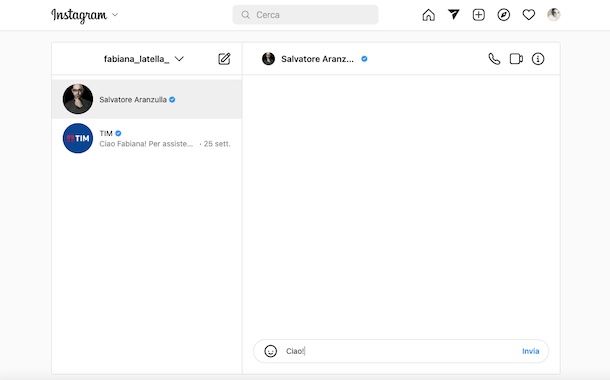Open profile via Salvatore Aranz... header name
The width and height of the screenshot is (610, 380).
[x=317, y=59]
